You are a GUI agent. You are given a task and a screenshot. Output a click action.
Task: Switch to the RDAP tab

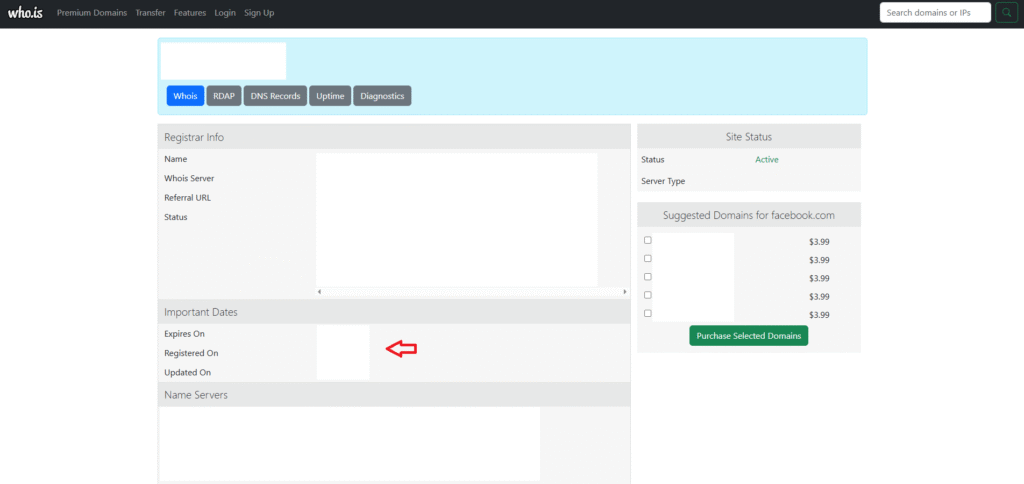tap(225, 96)
